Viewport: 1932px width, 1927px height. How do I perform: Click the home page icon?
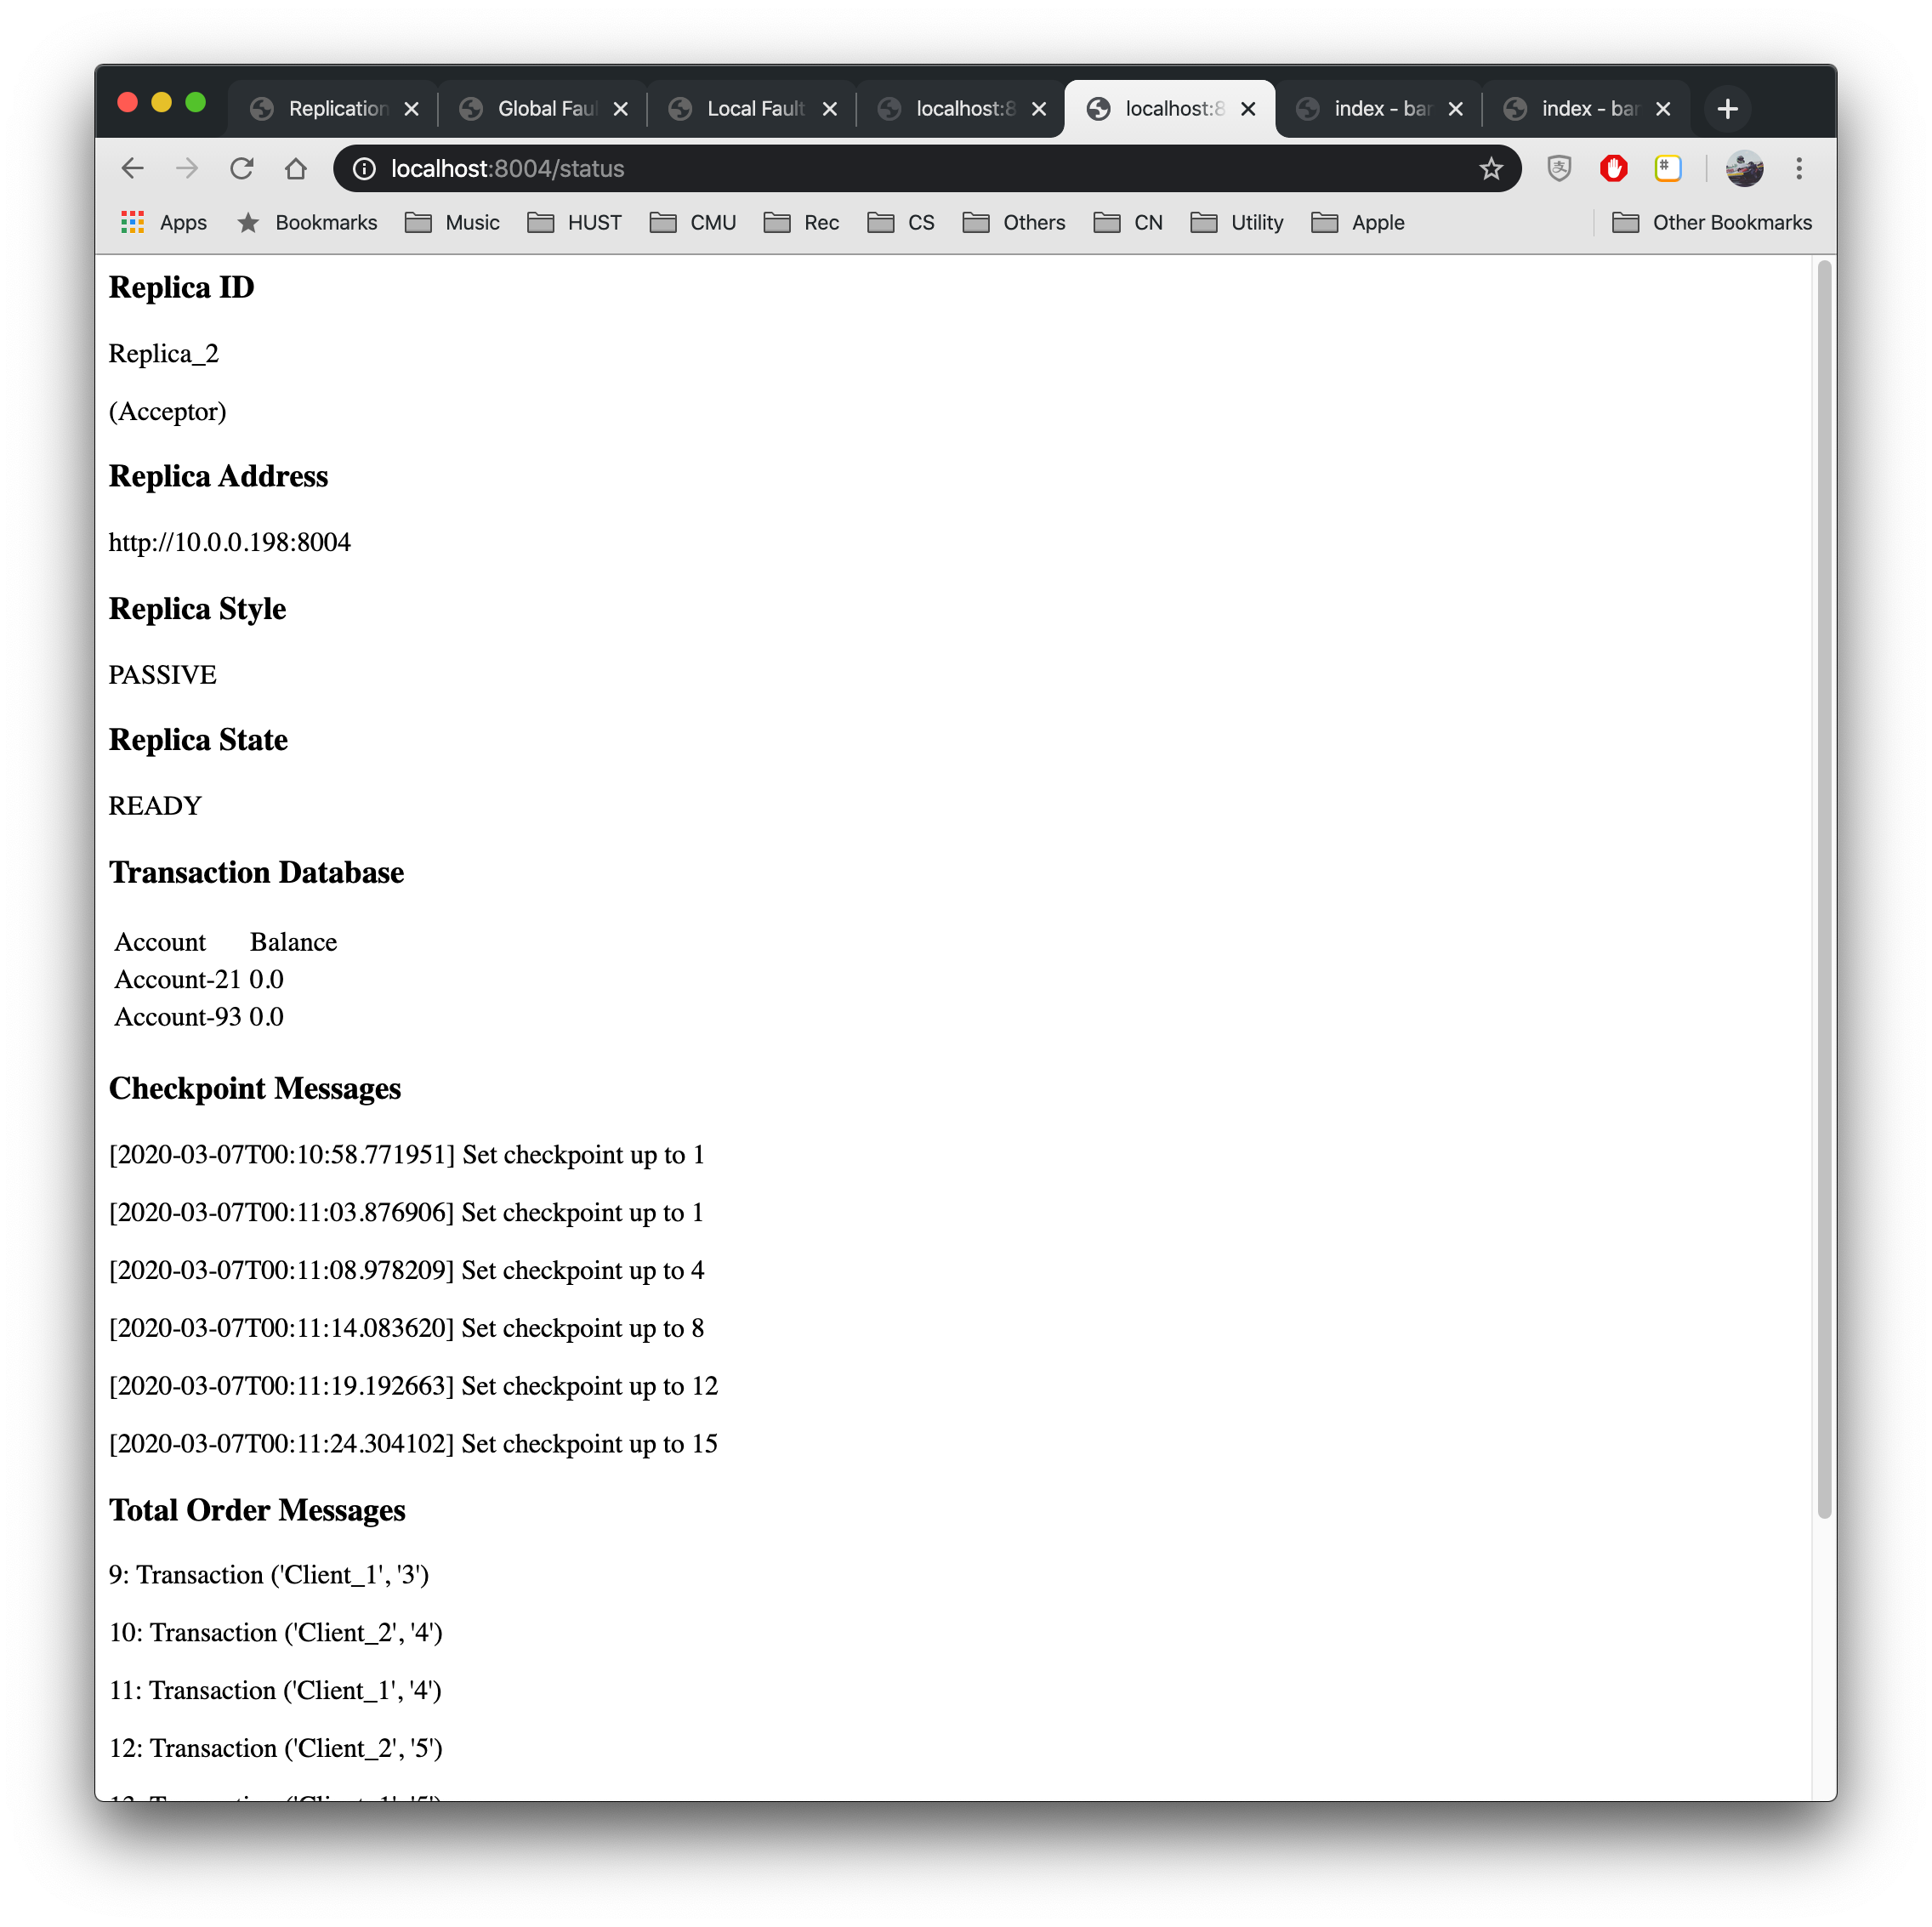coord(297,169)
